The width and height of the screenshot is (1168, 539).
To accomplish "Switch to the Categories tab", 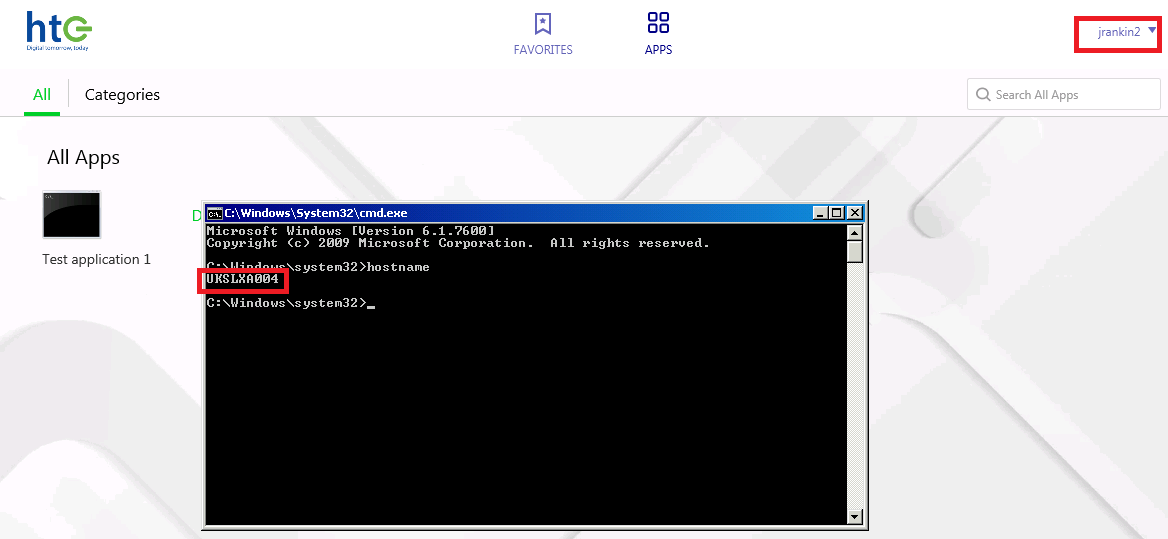I will (122, 95).
